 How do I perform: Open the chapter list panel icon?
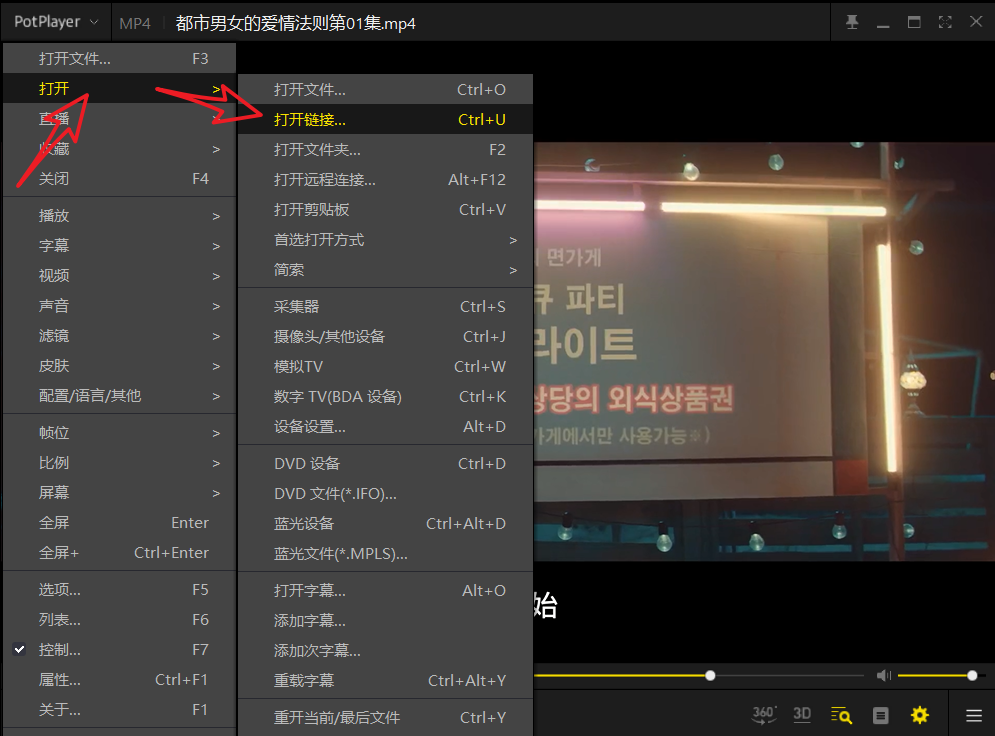click(x=881, y=715)
